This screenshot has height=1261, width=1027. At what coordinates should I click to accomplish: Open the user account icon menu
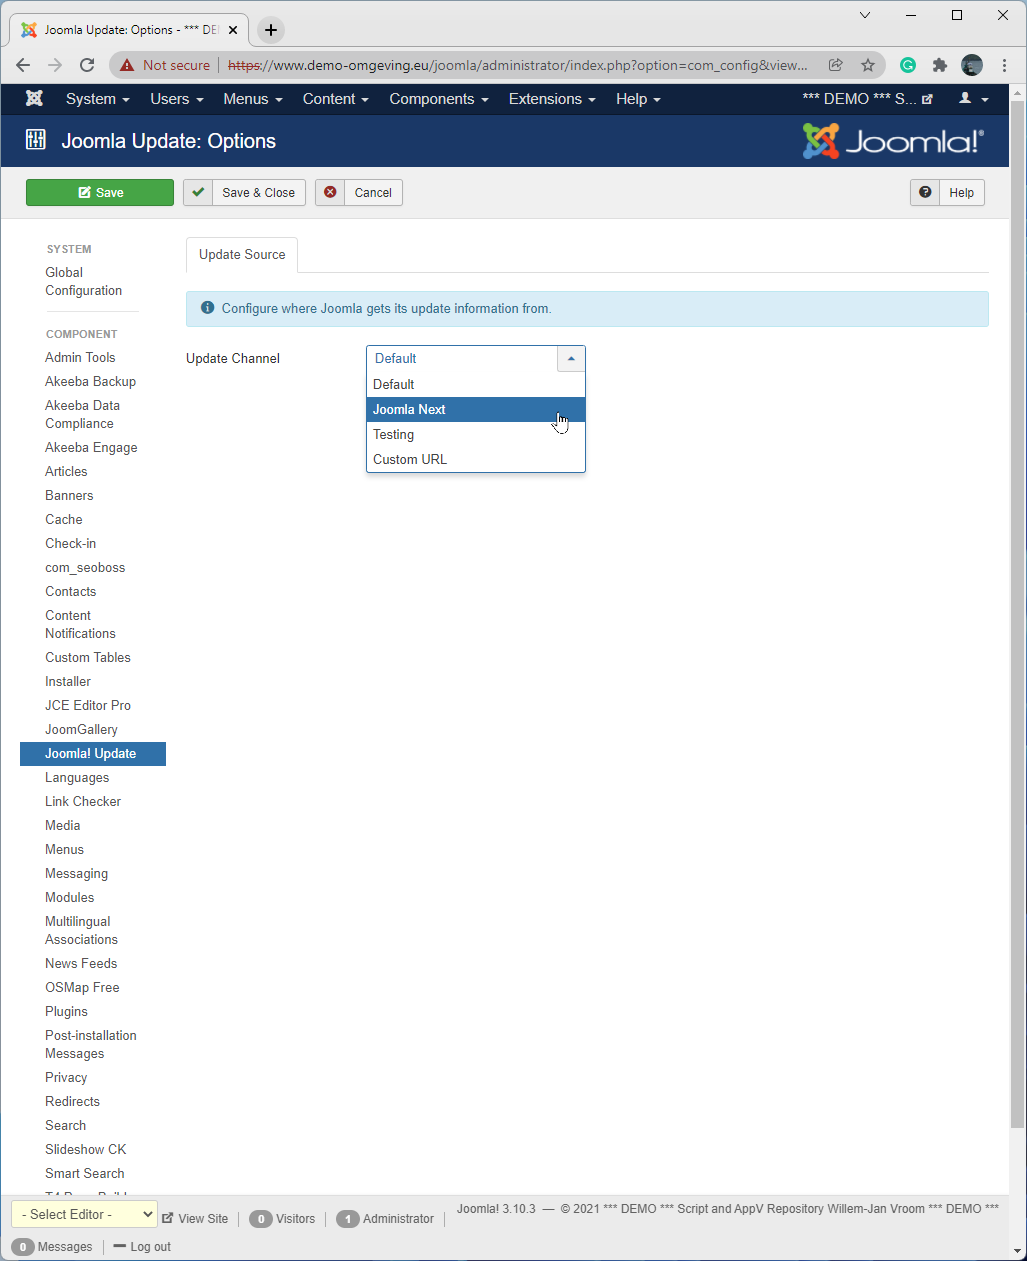pyautogui.click(x=972, y=99)
